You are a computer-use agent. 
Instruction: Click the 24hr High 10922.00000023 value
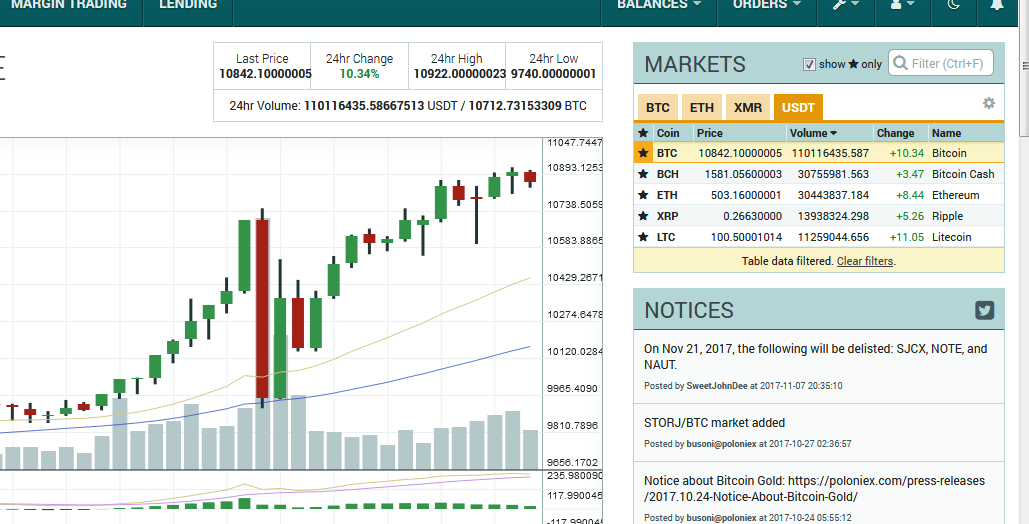click(x=459, y=74)
